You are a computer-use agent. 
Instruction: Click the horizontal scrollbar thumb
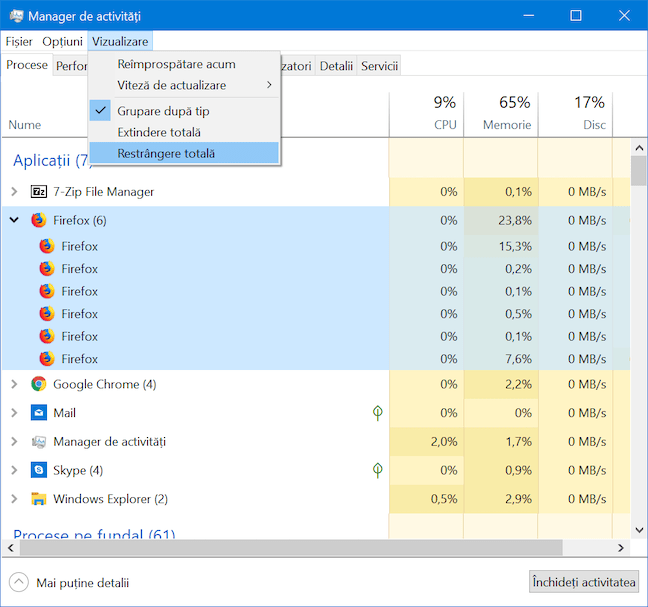tap(291, 548)
